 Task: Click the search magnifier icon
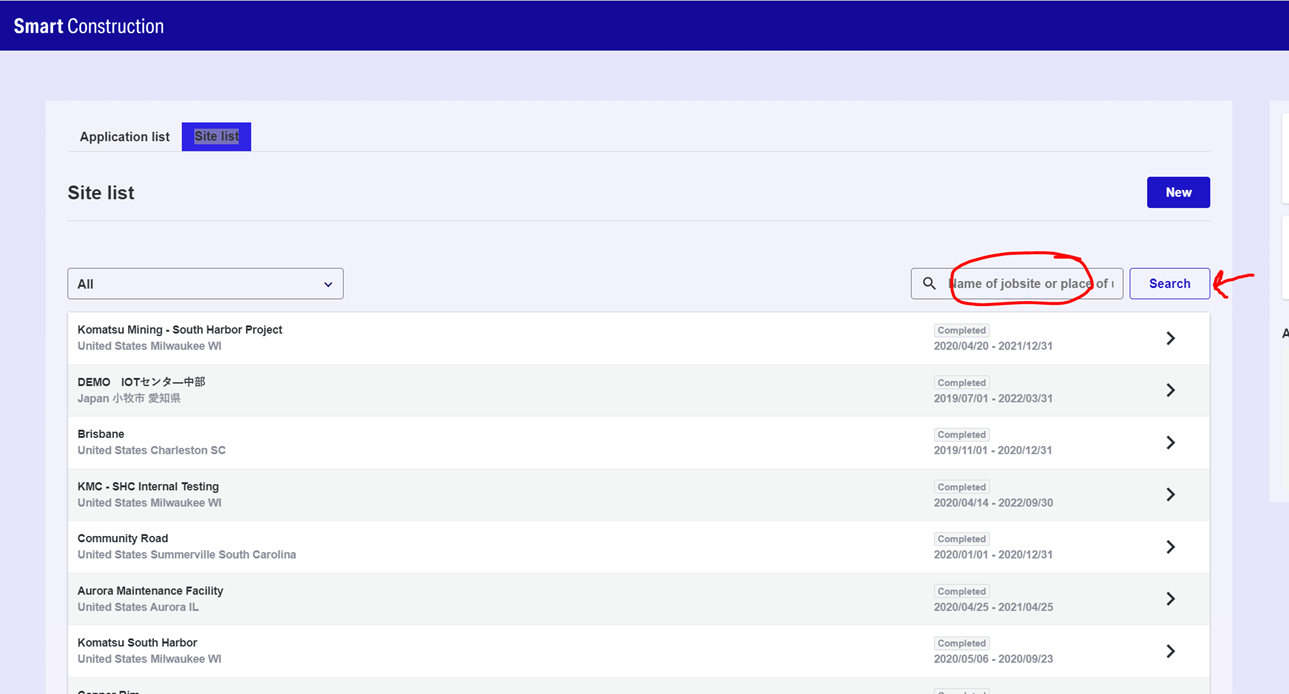pos(929,284)
